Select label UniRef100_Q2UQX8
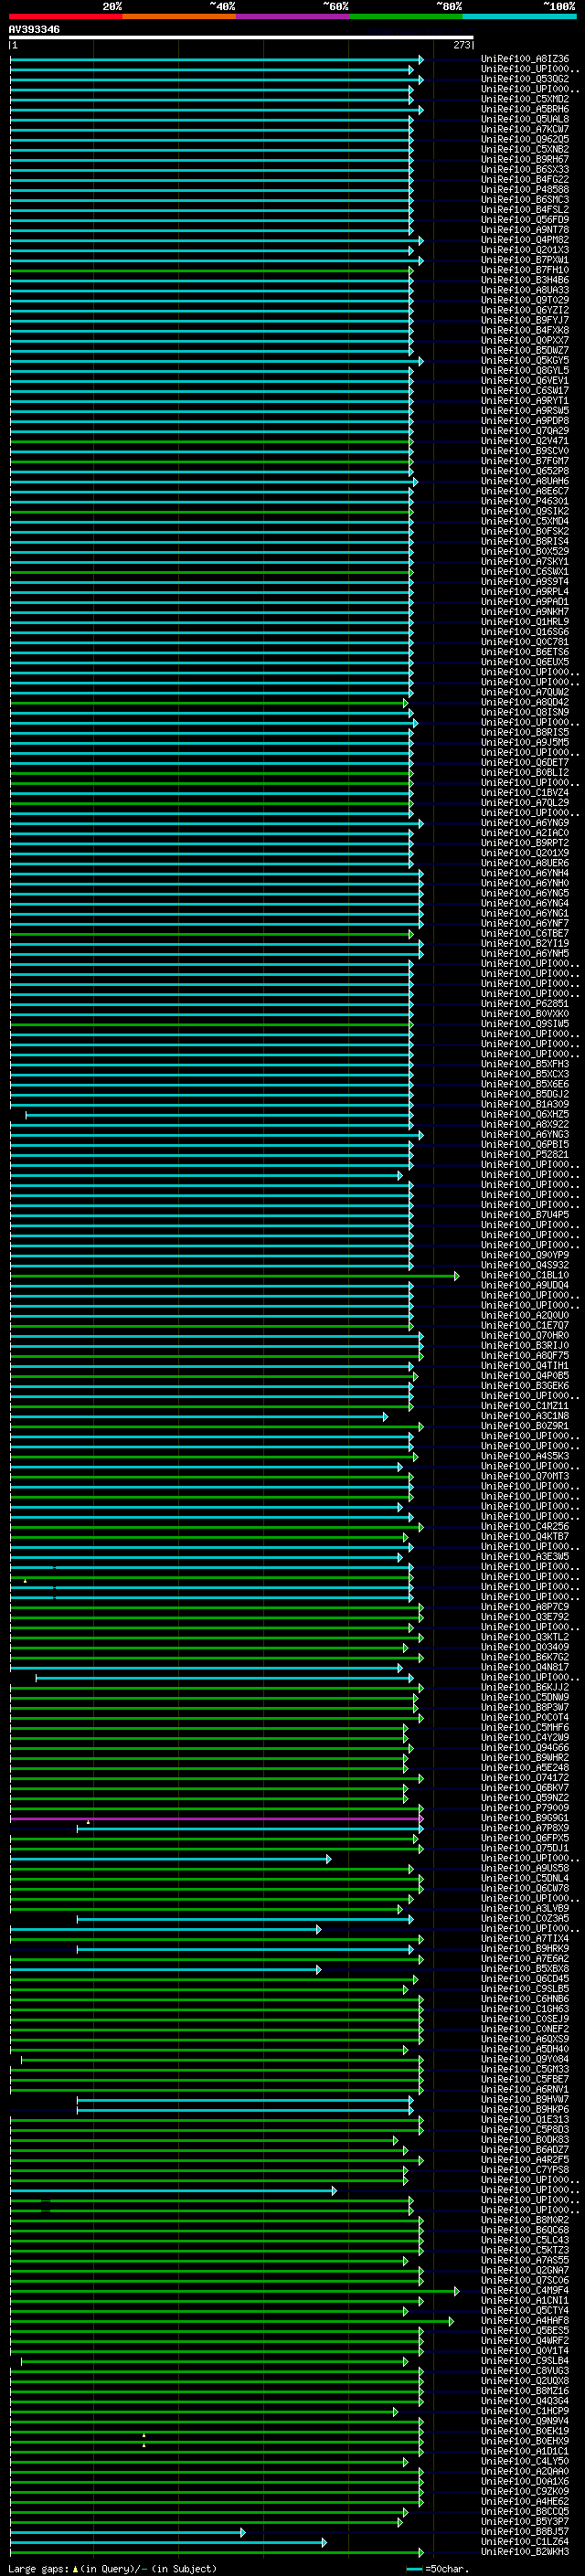 click(525, 2381)
